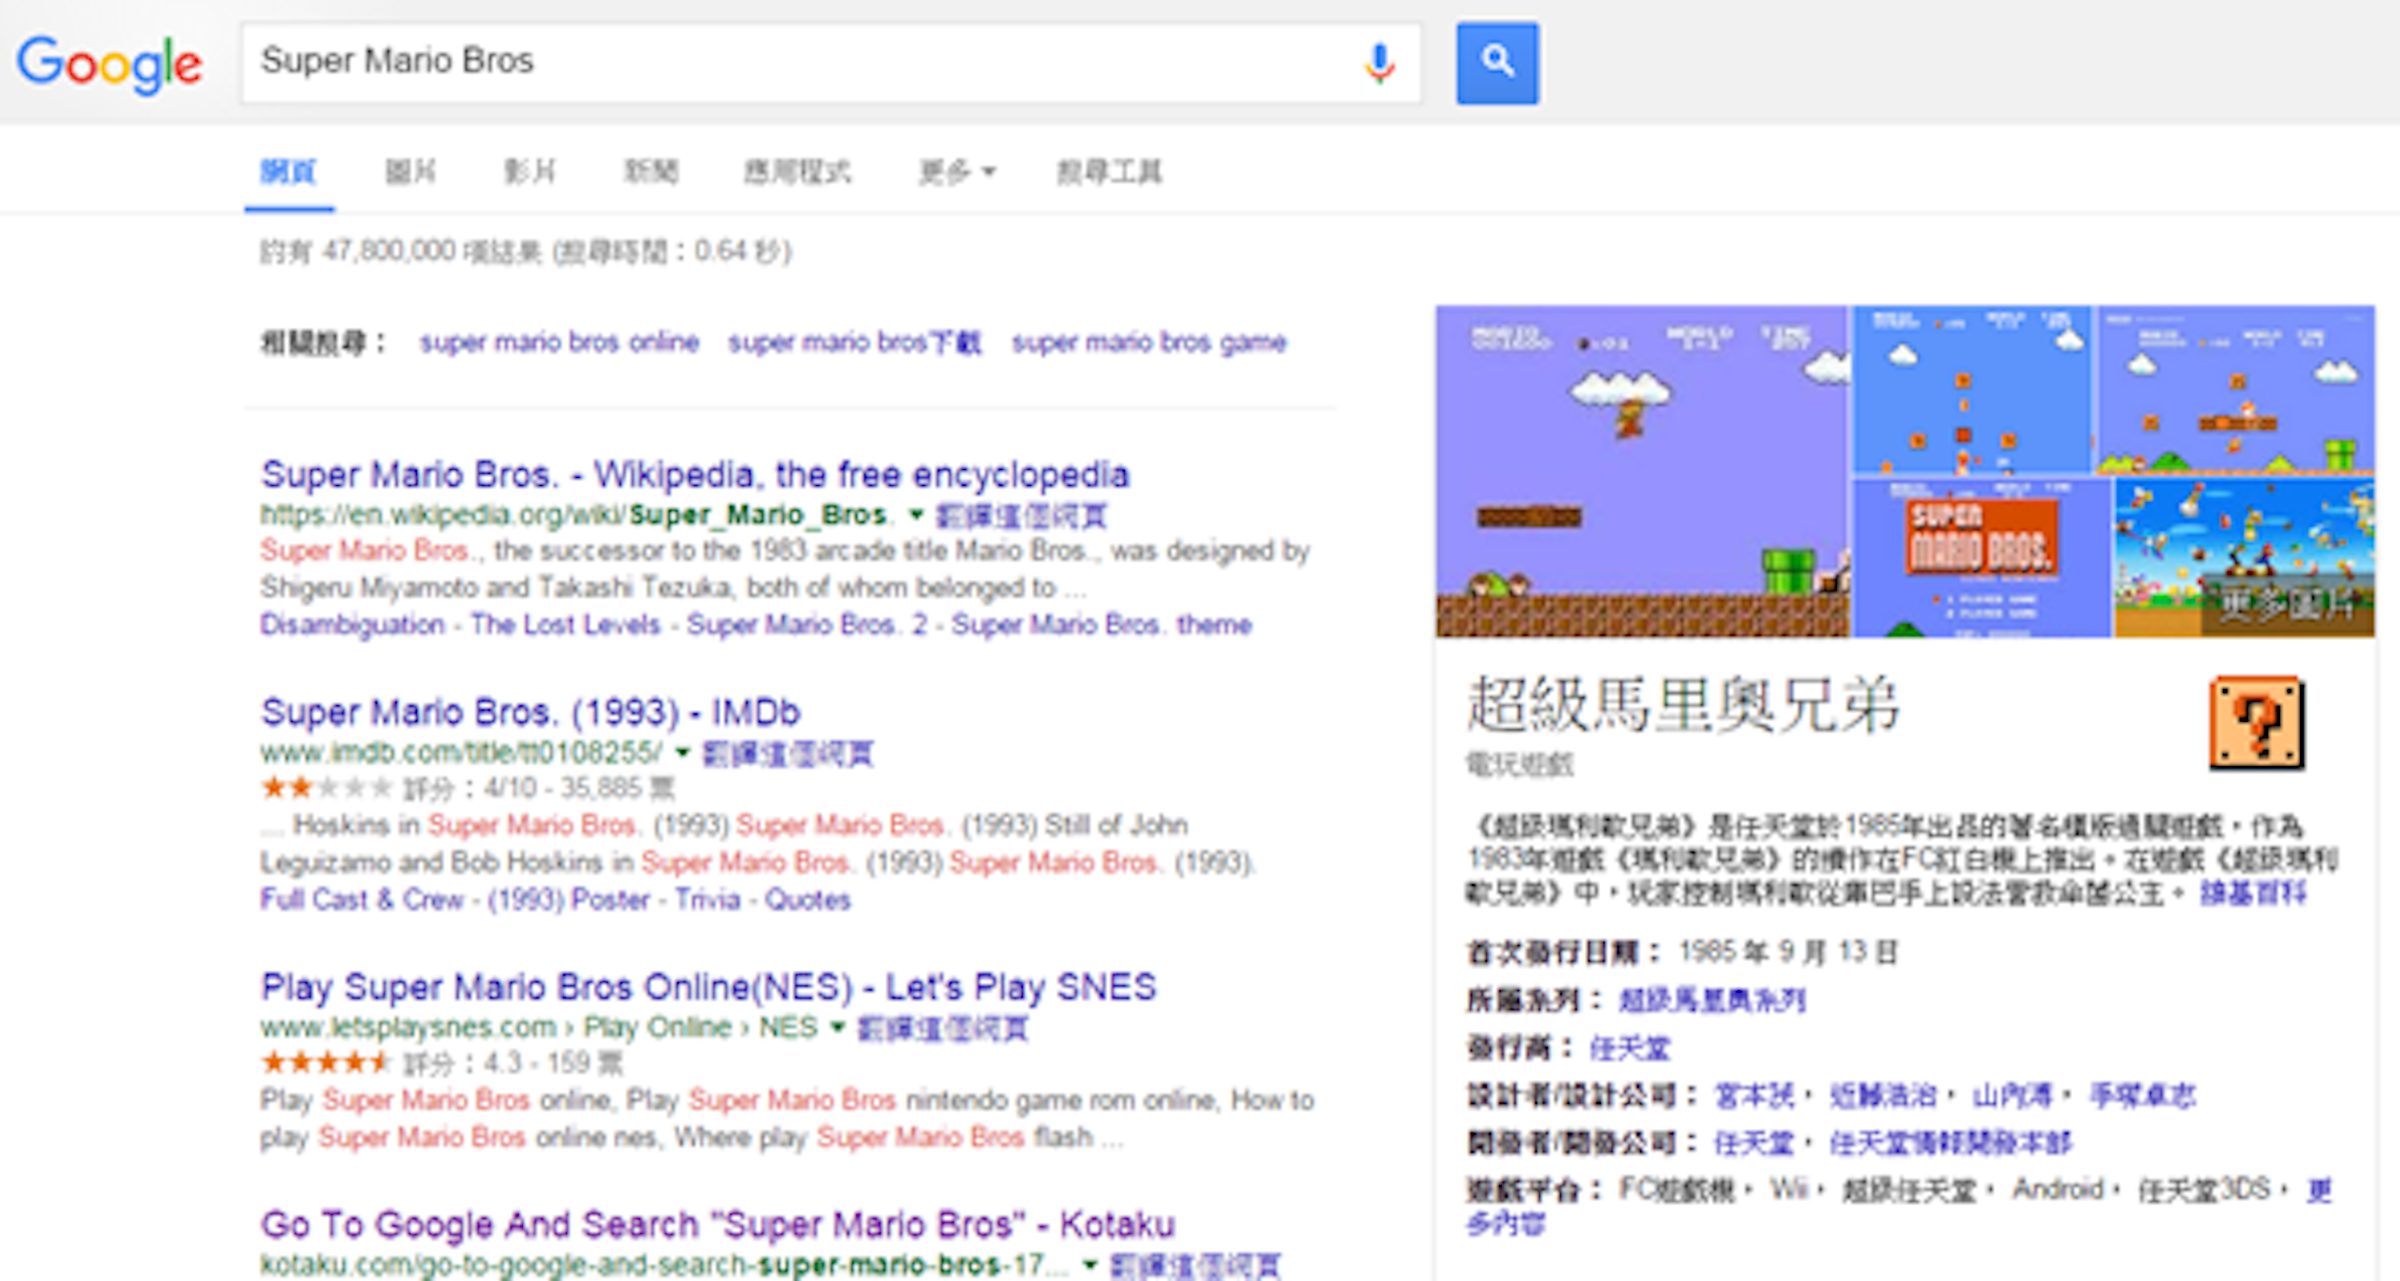Viewport: 2400px width, 1281px height.
Task: Click translate page link for Wikipedia result
Action: tap(1021, 516)
